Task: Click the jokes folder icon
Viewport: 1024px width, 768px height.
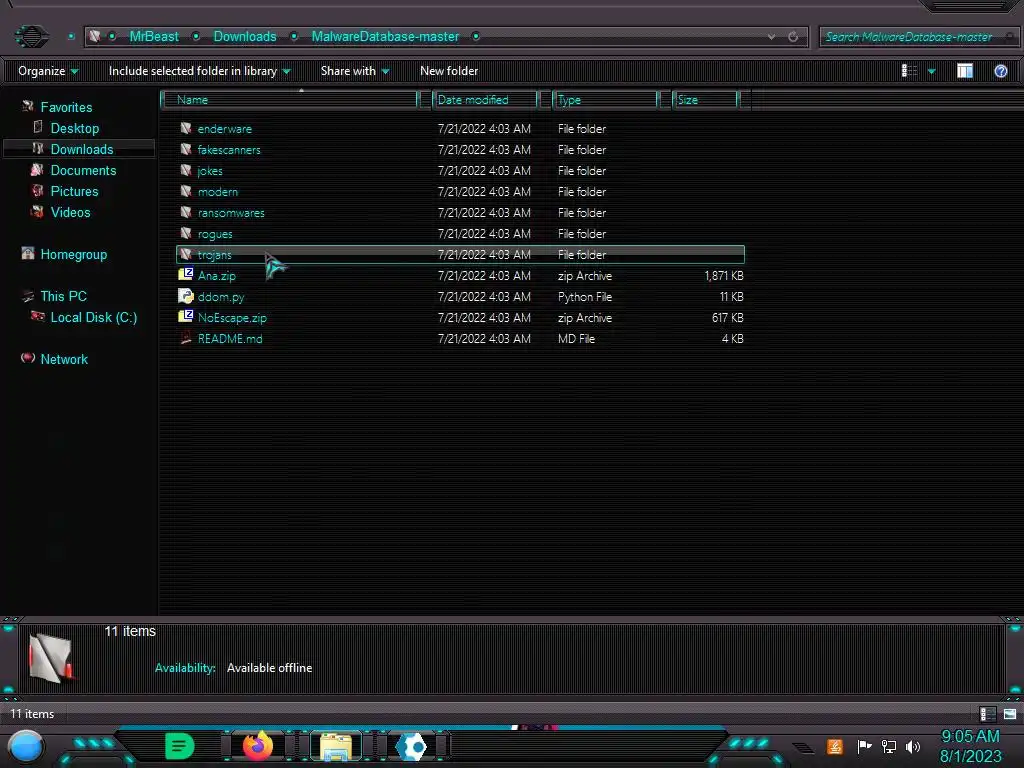Action: [x=186, y=170]
